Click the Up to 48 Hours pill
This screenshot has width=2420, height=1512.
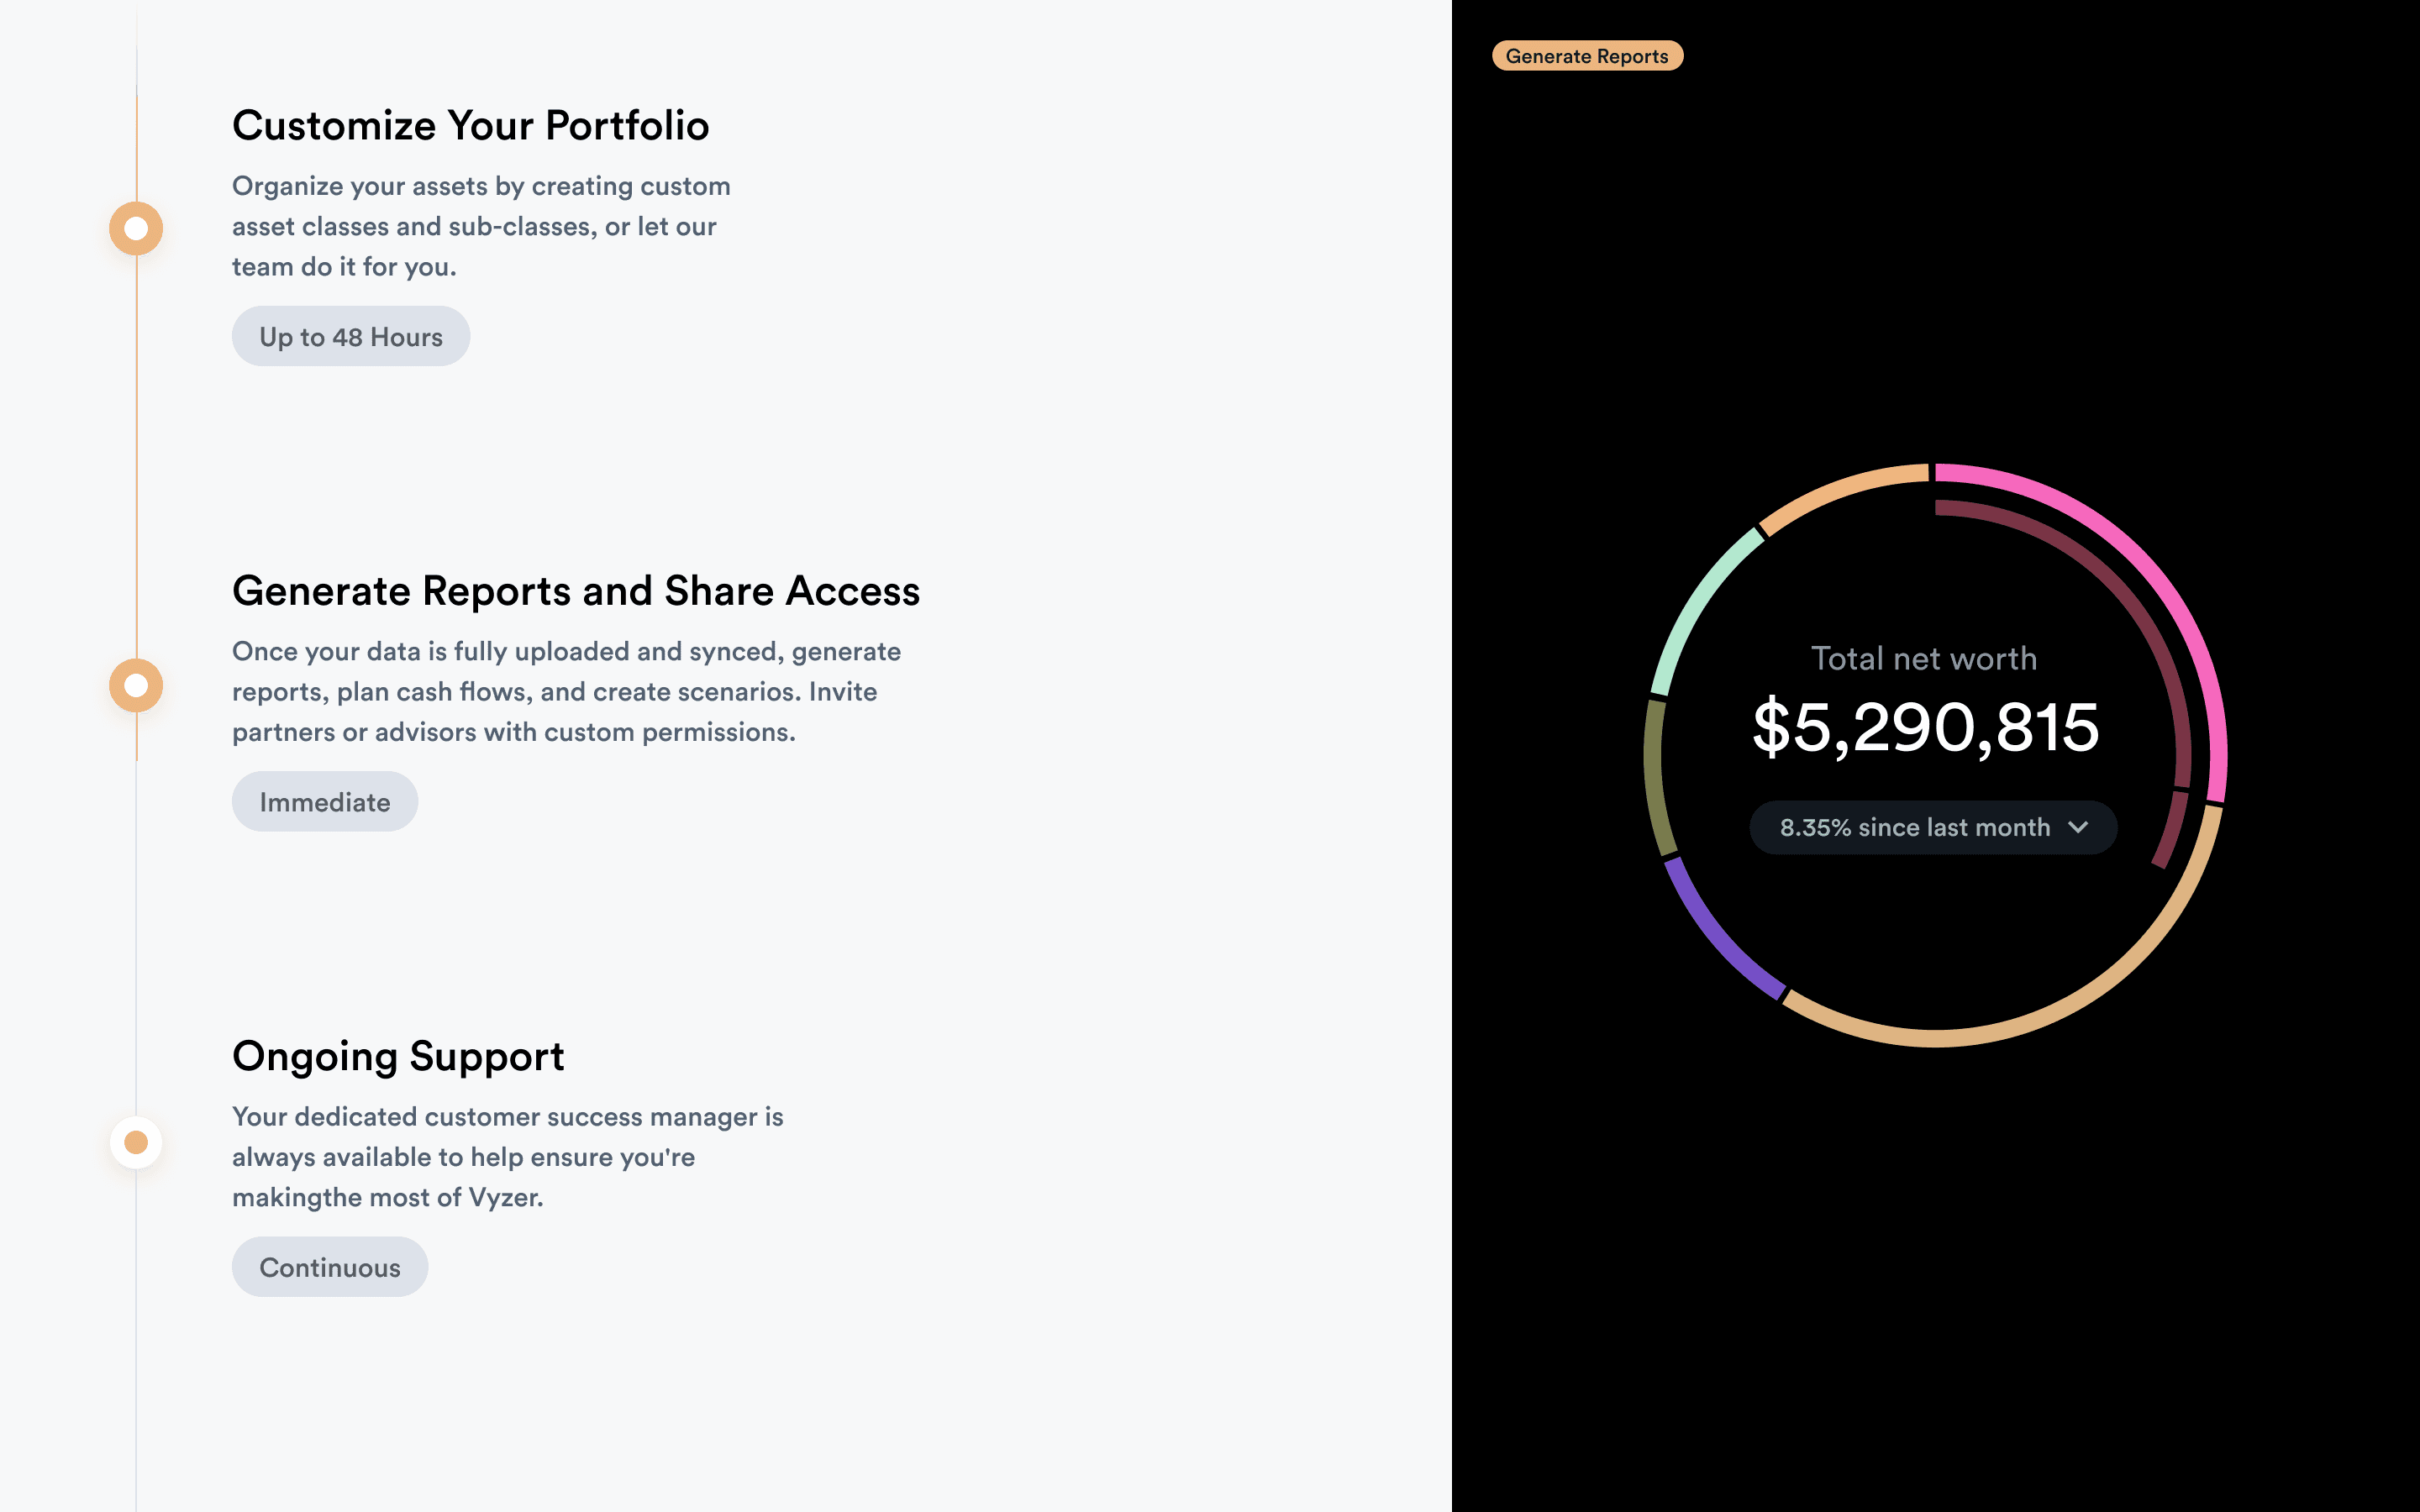point(351,336)
